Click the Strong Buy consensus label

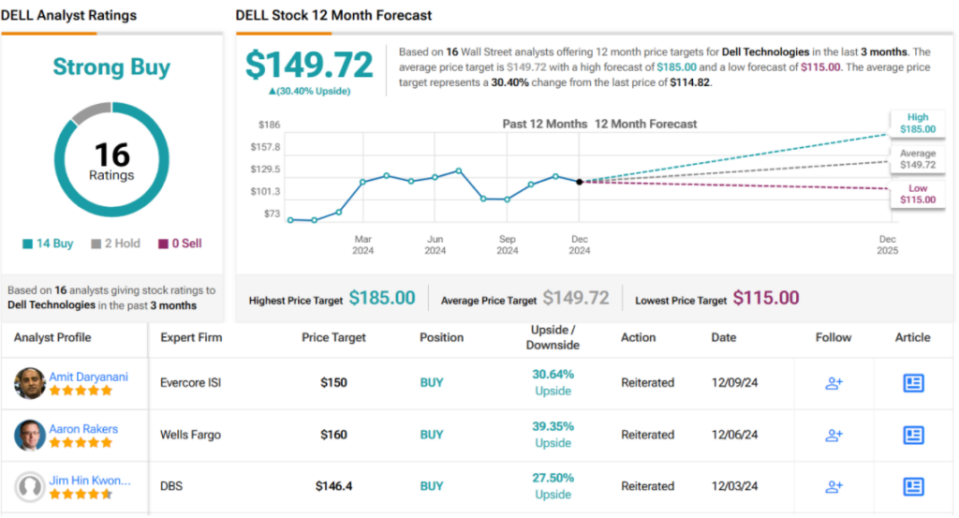[111, 67]
